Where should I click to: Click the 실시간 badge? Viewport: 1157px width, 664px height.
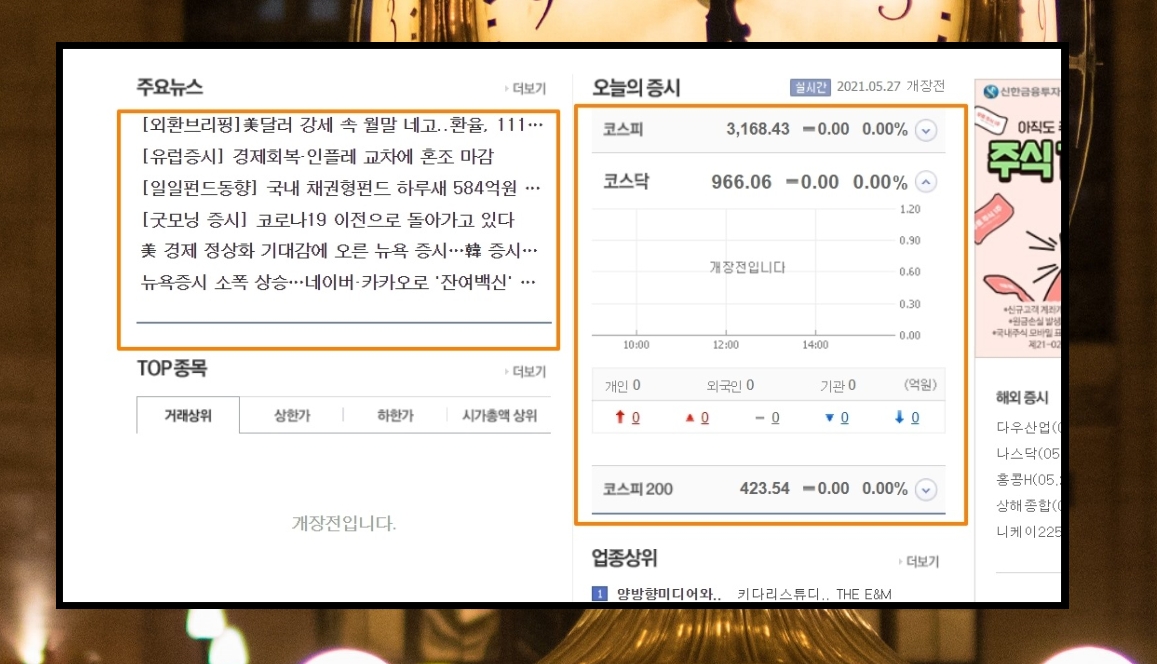tap(810, 87)
